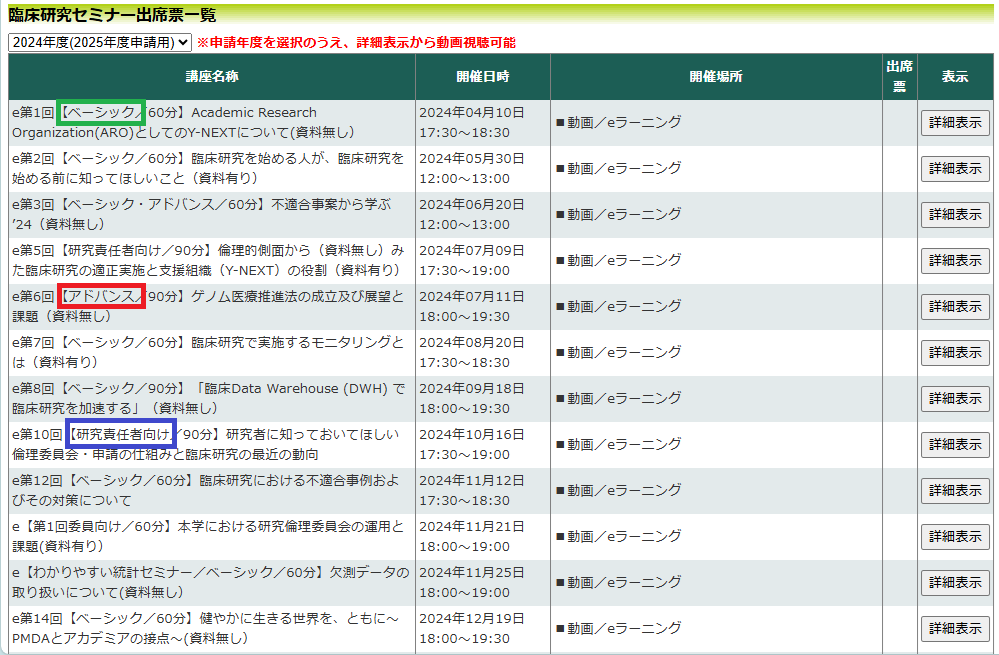Screen dimensions: 999x655
Task: Show details for 第1回委員向け 研究倫理委員会 seminar
Action: [x=955, y=537]
